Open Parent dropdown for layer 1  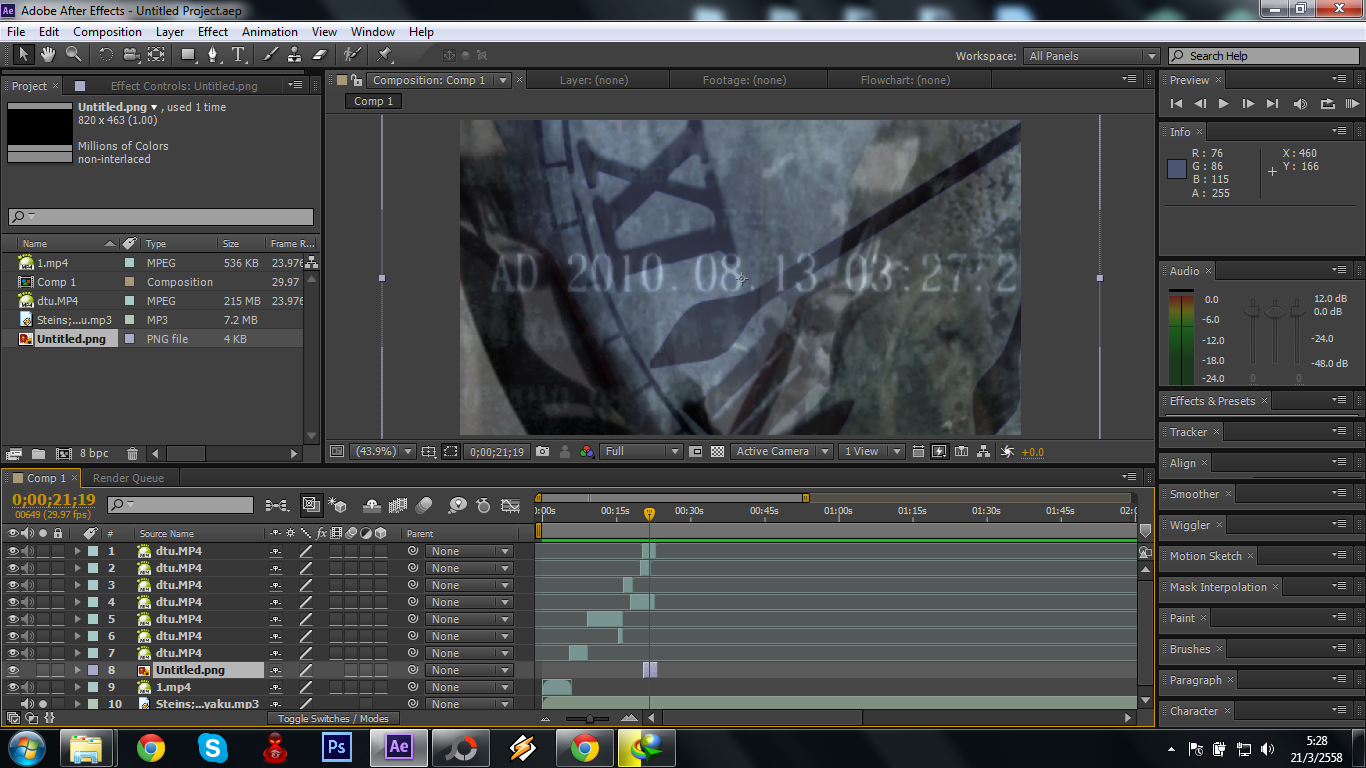469,551
